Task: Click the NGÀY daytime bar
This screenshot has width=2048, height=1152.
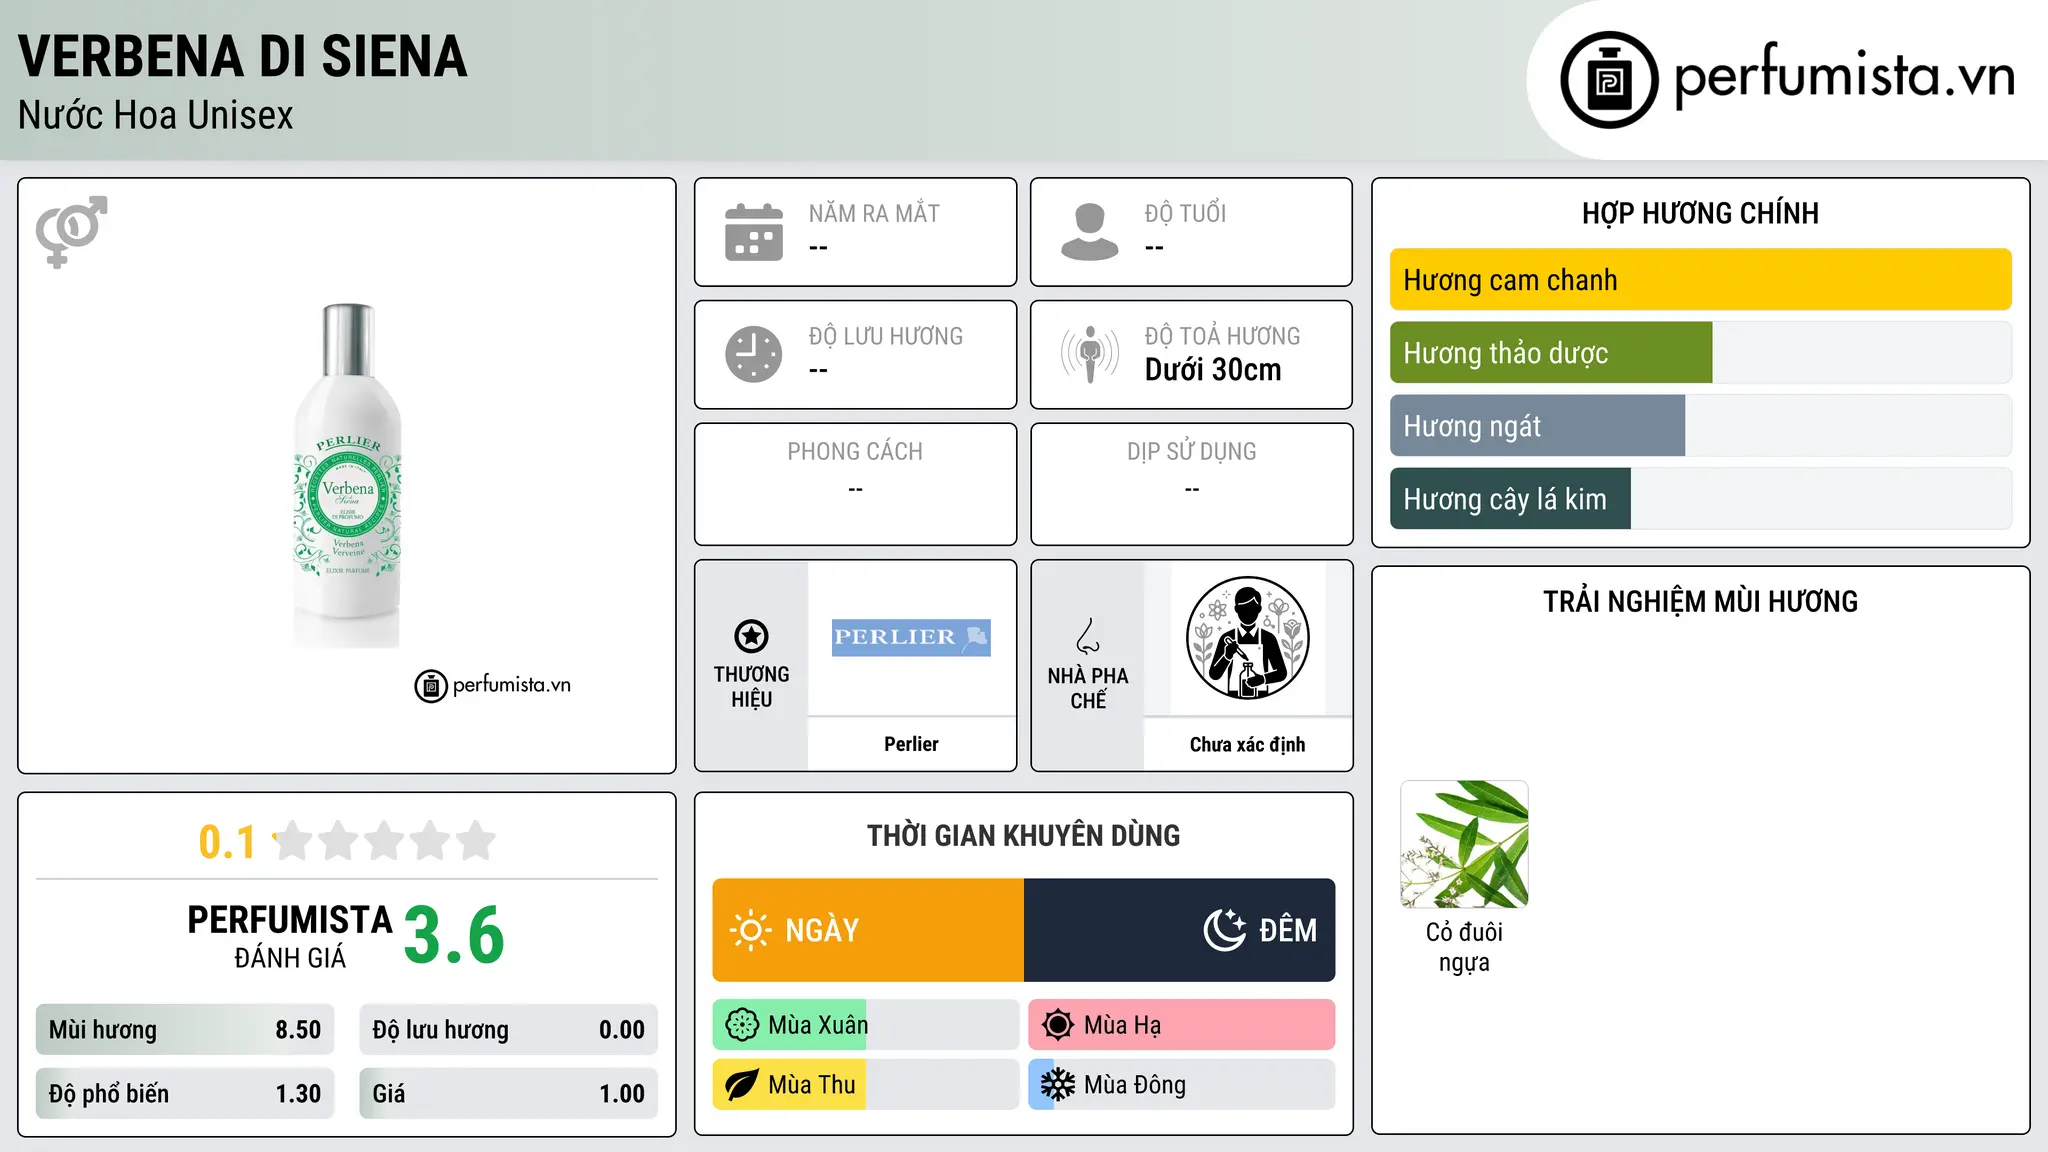Action: point(868,930)
